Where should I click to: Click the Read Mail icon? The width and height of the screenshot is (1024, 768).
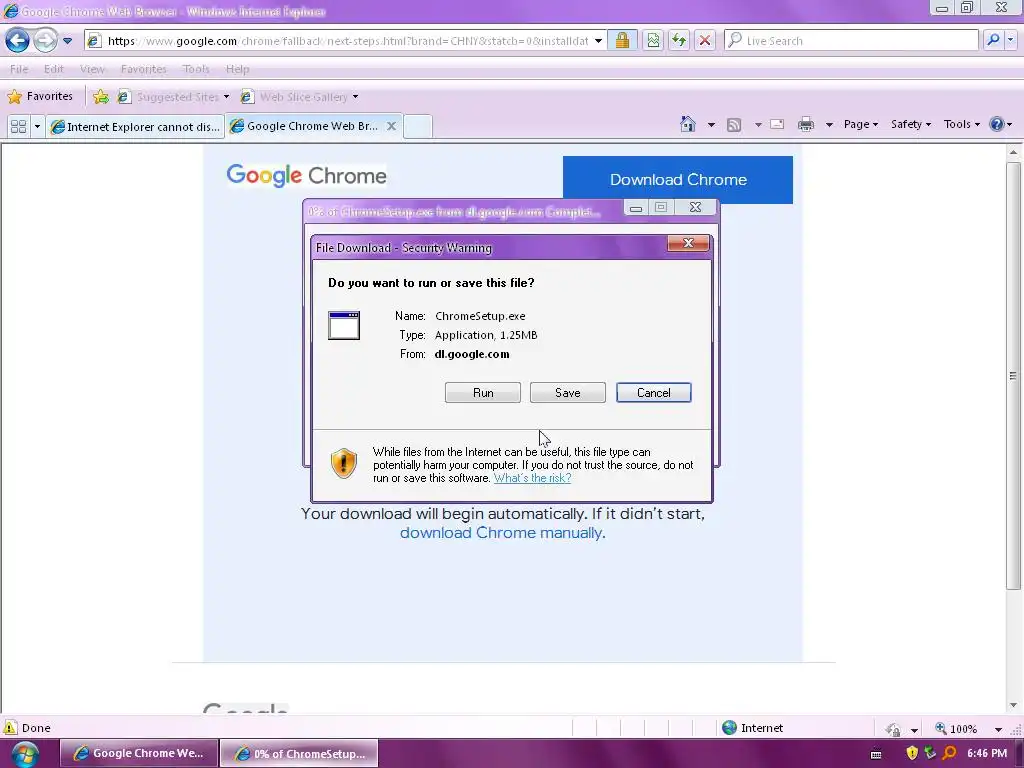click(x=777, y=124)
